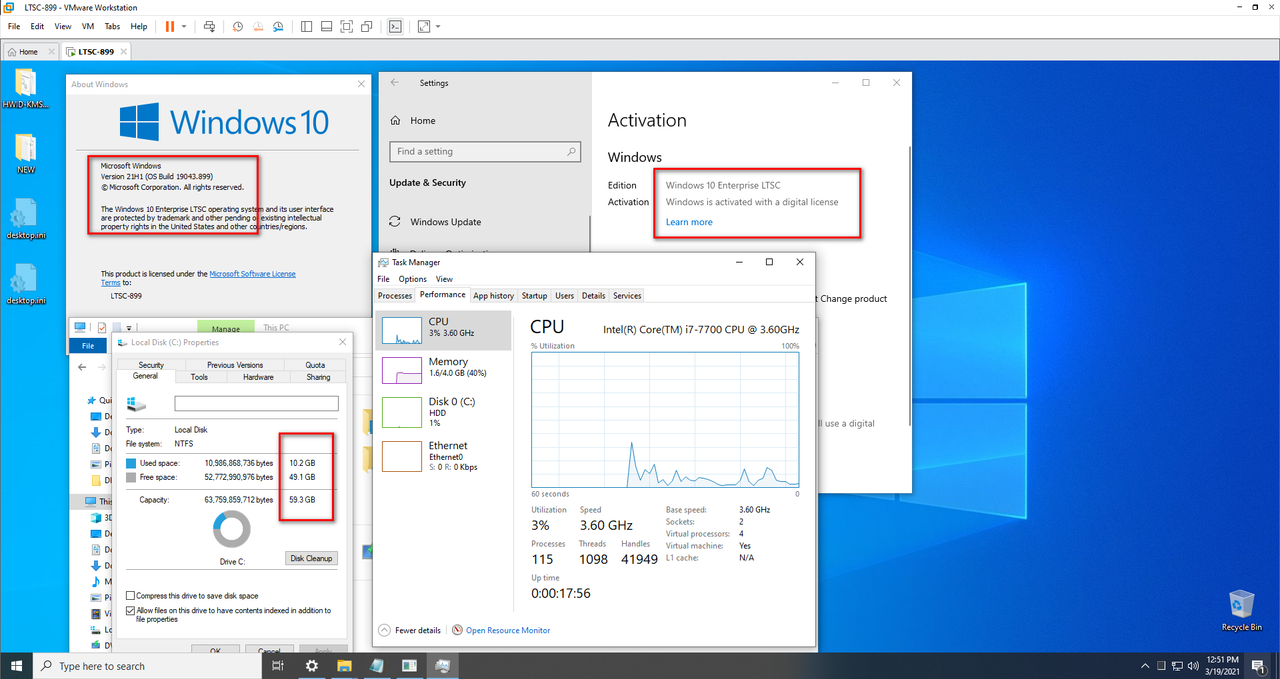Open the Quota tab in disk properties
The height and width of the screenshot is (679, 1280).
[315, 365]
